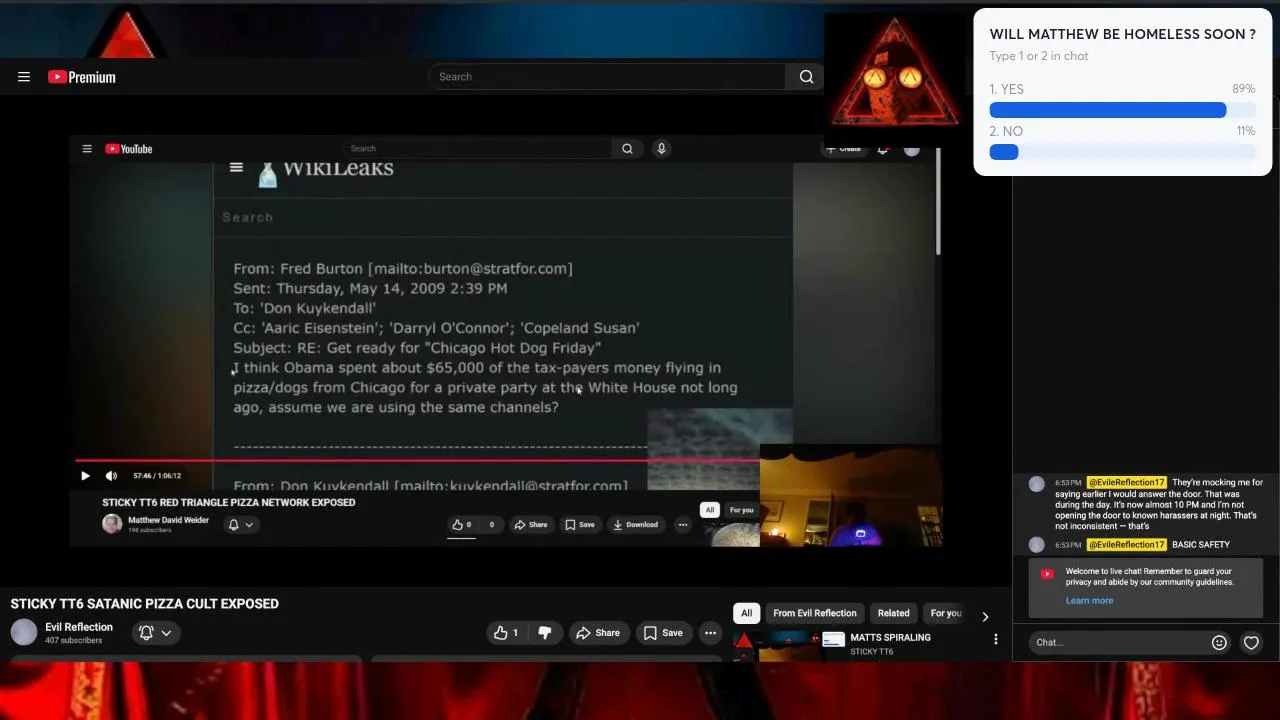Go to YouTube Premium home logo
This screenshot has height=720, width=1280.
tap(82, 77)
